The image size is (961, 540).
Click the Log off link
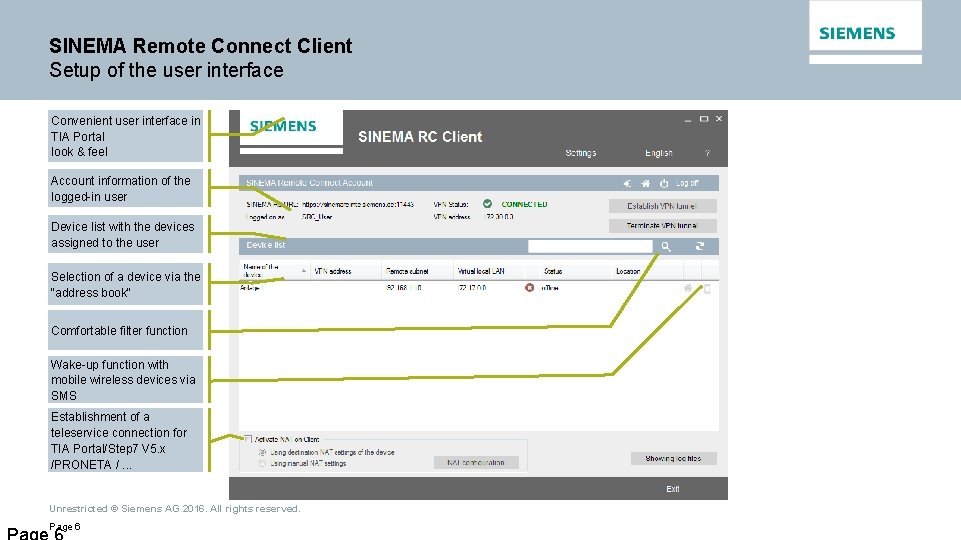686,183
